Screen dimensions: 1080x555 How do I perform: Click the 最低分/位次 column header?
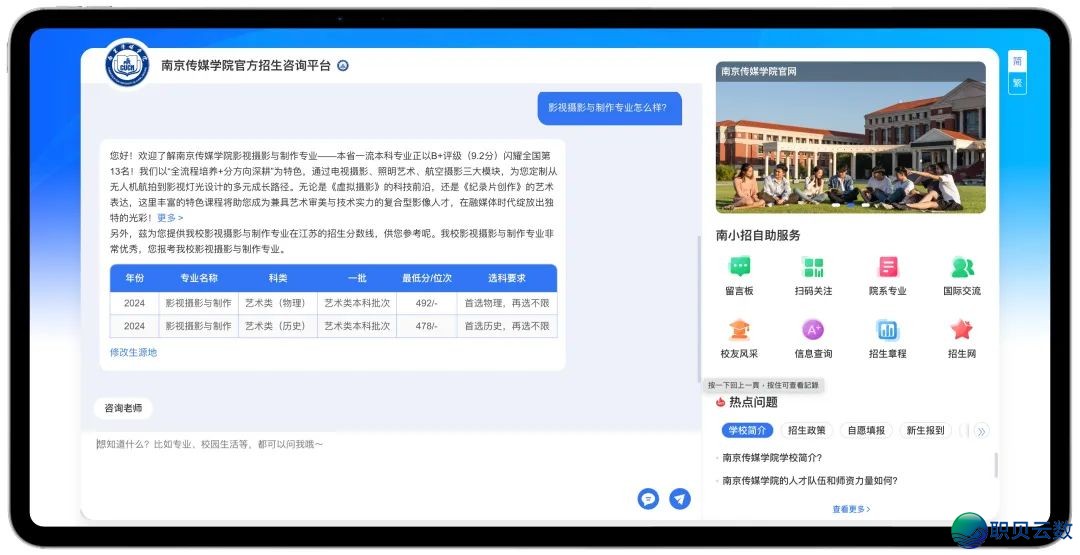(427, 278)
